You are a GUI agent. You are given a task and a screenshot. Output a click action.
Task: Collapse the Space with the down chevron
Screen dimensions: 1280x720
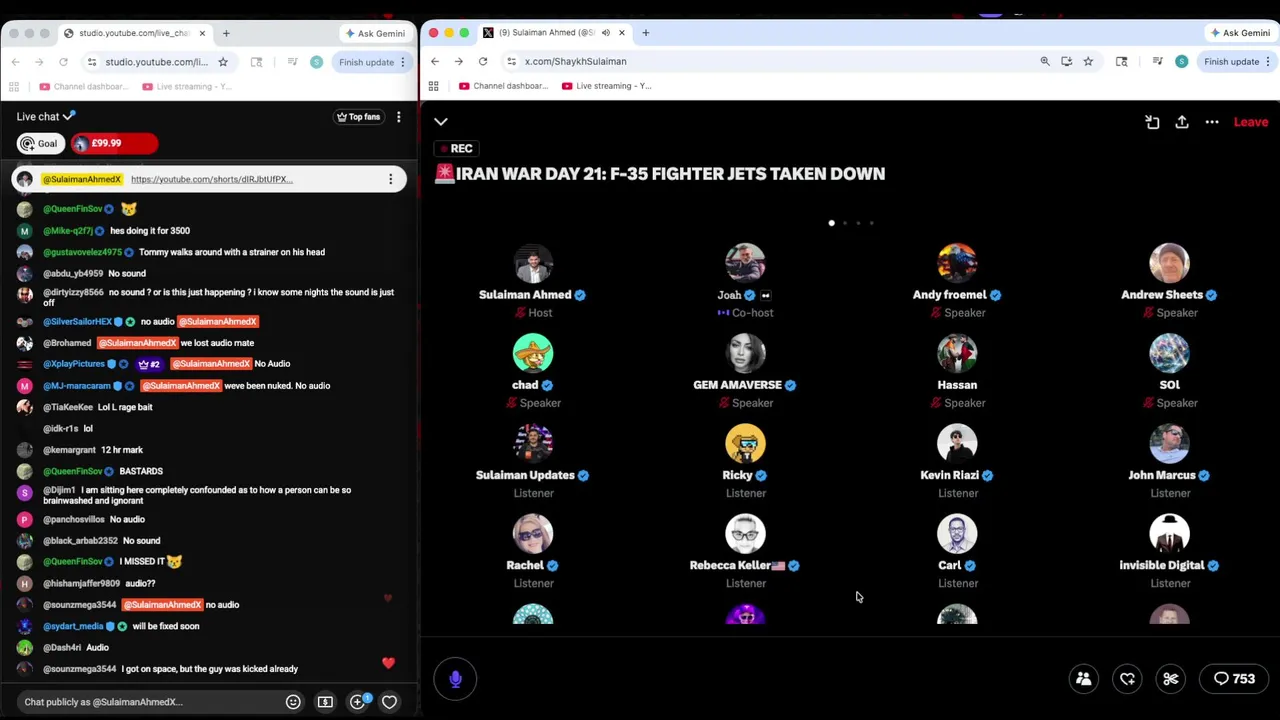coord(441,122)
